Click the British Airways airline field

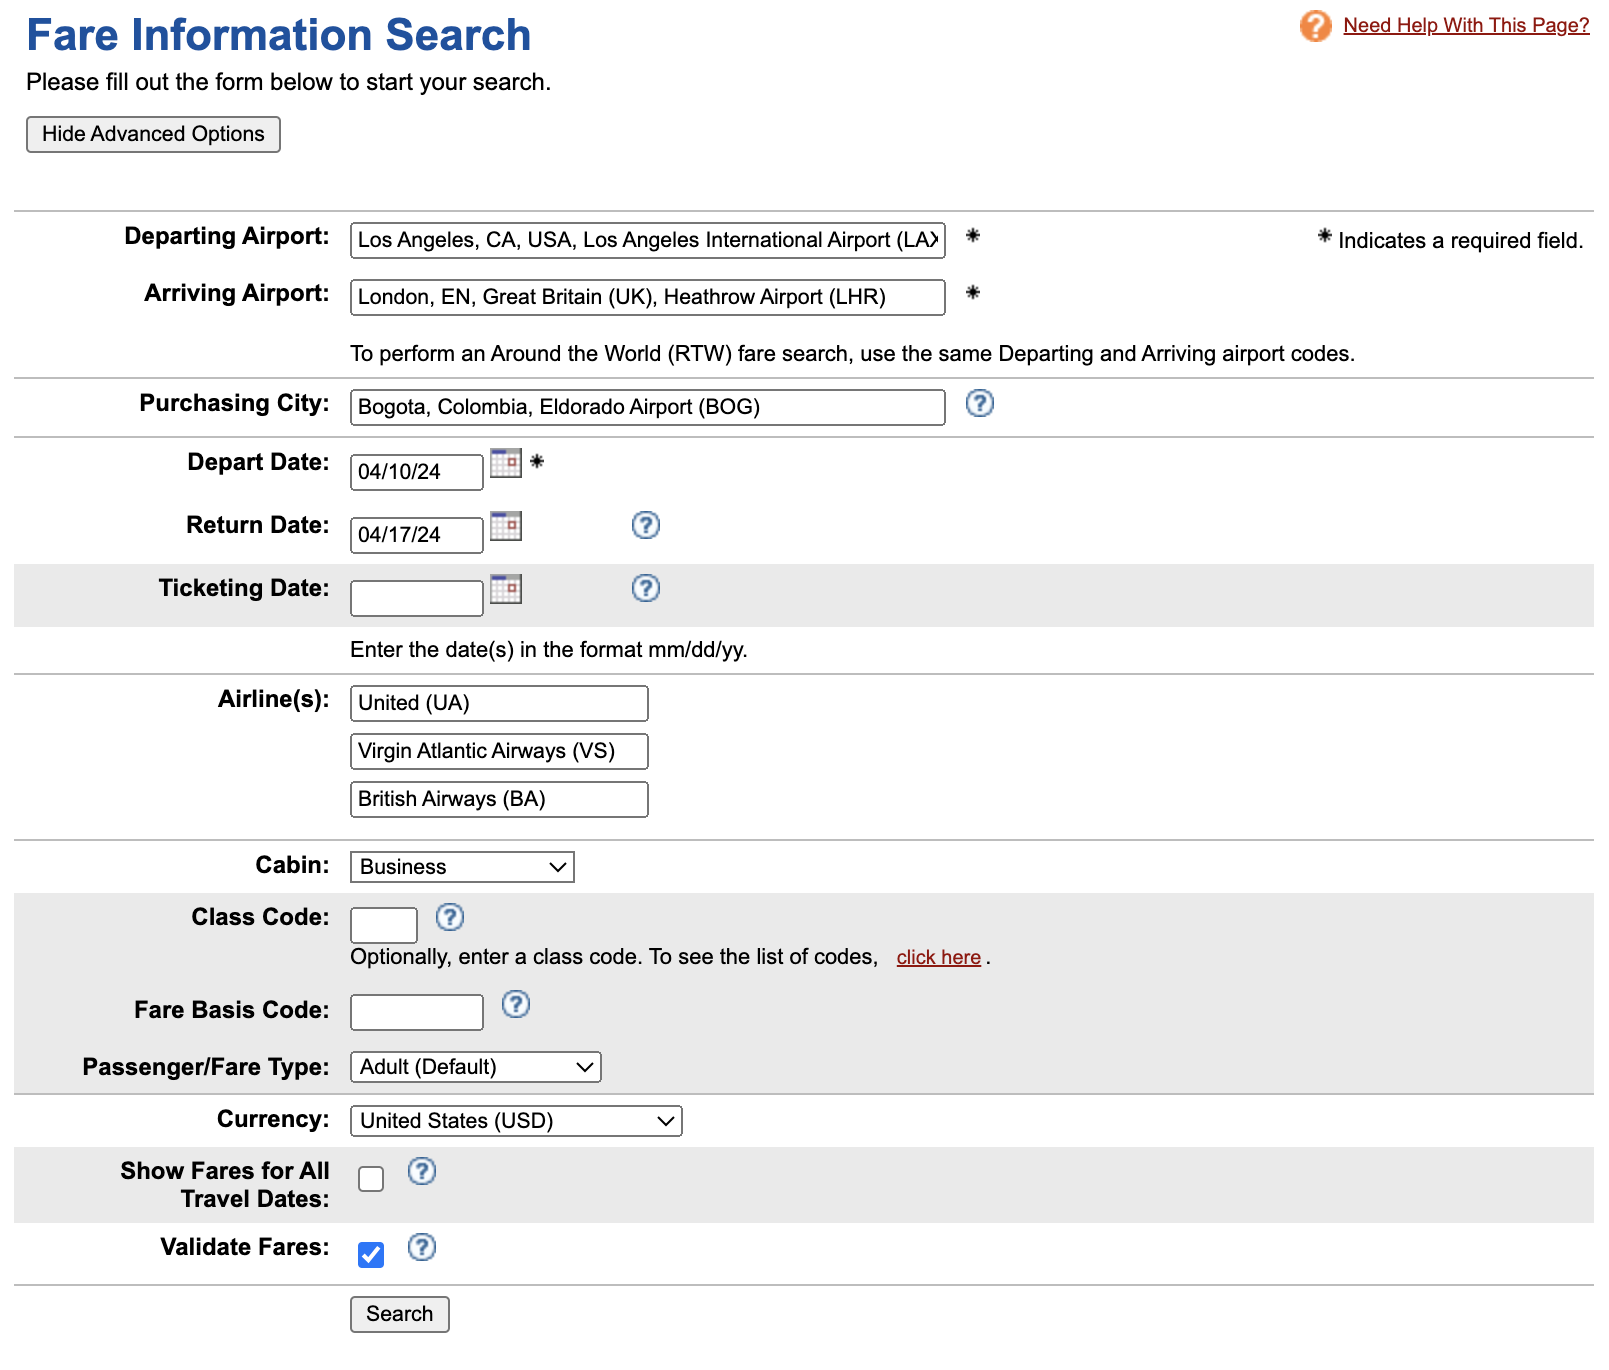coord(499,799)
